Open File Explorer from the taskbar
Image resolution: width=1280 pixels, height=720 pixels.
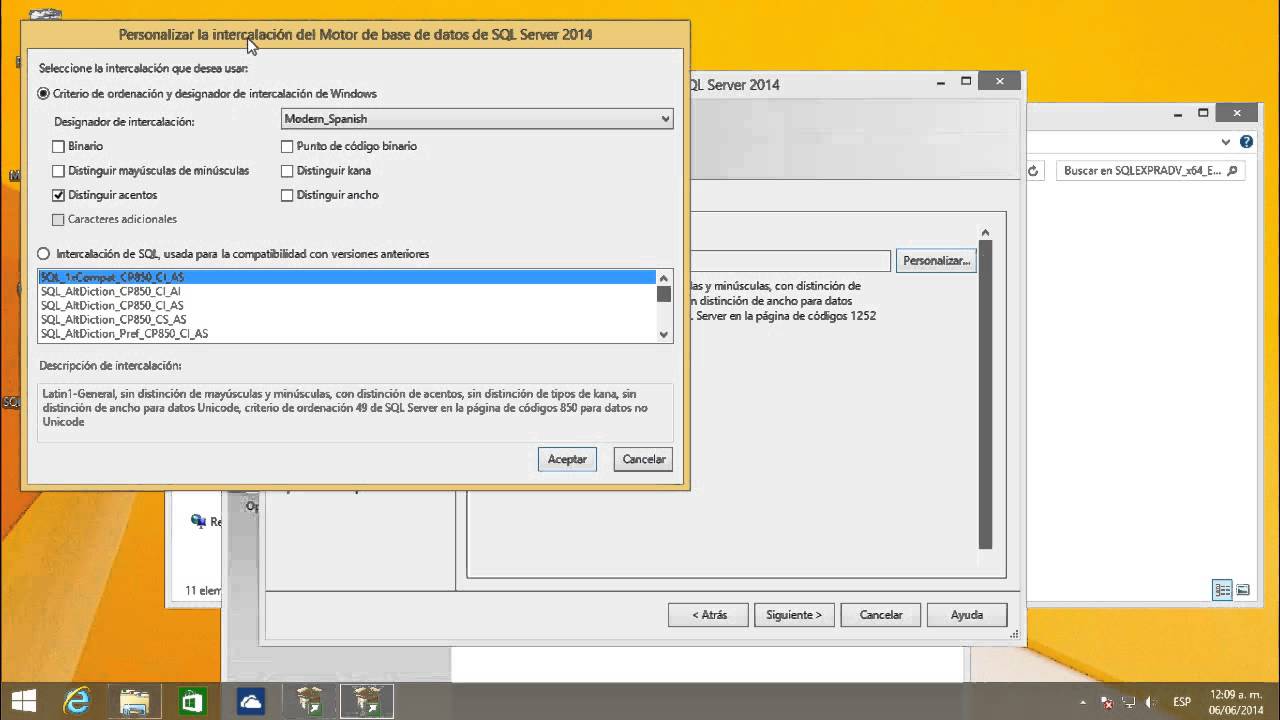(134, 701)
